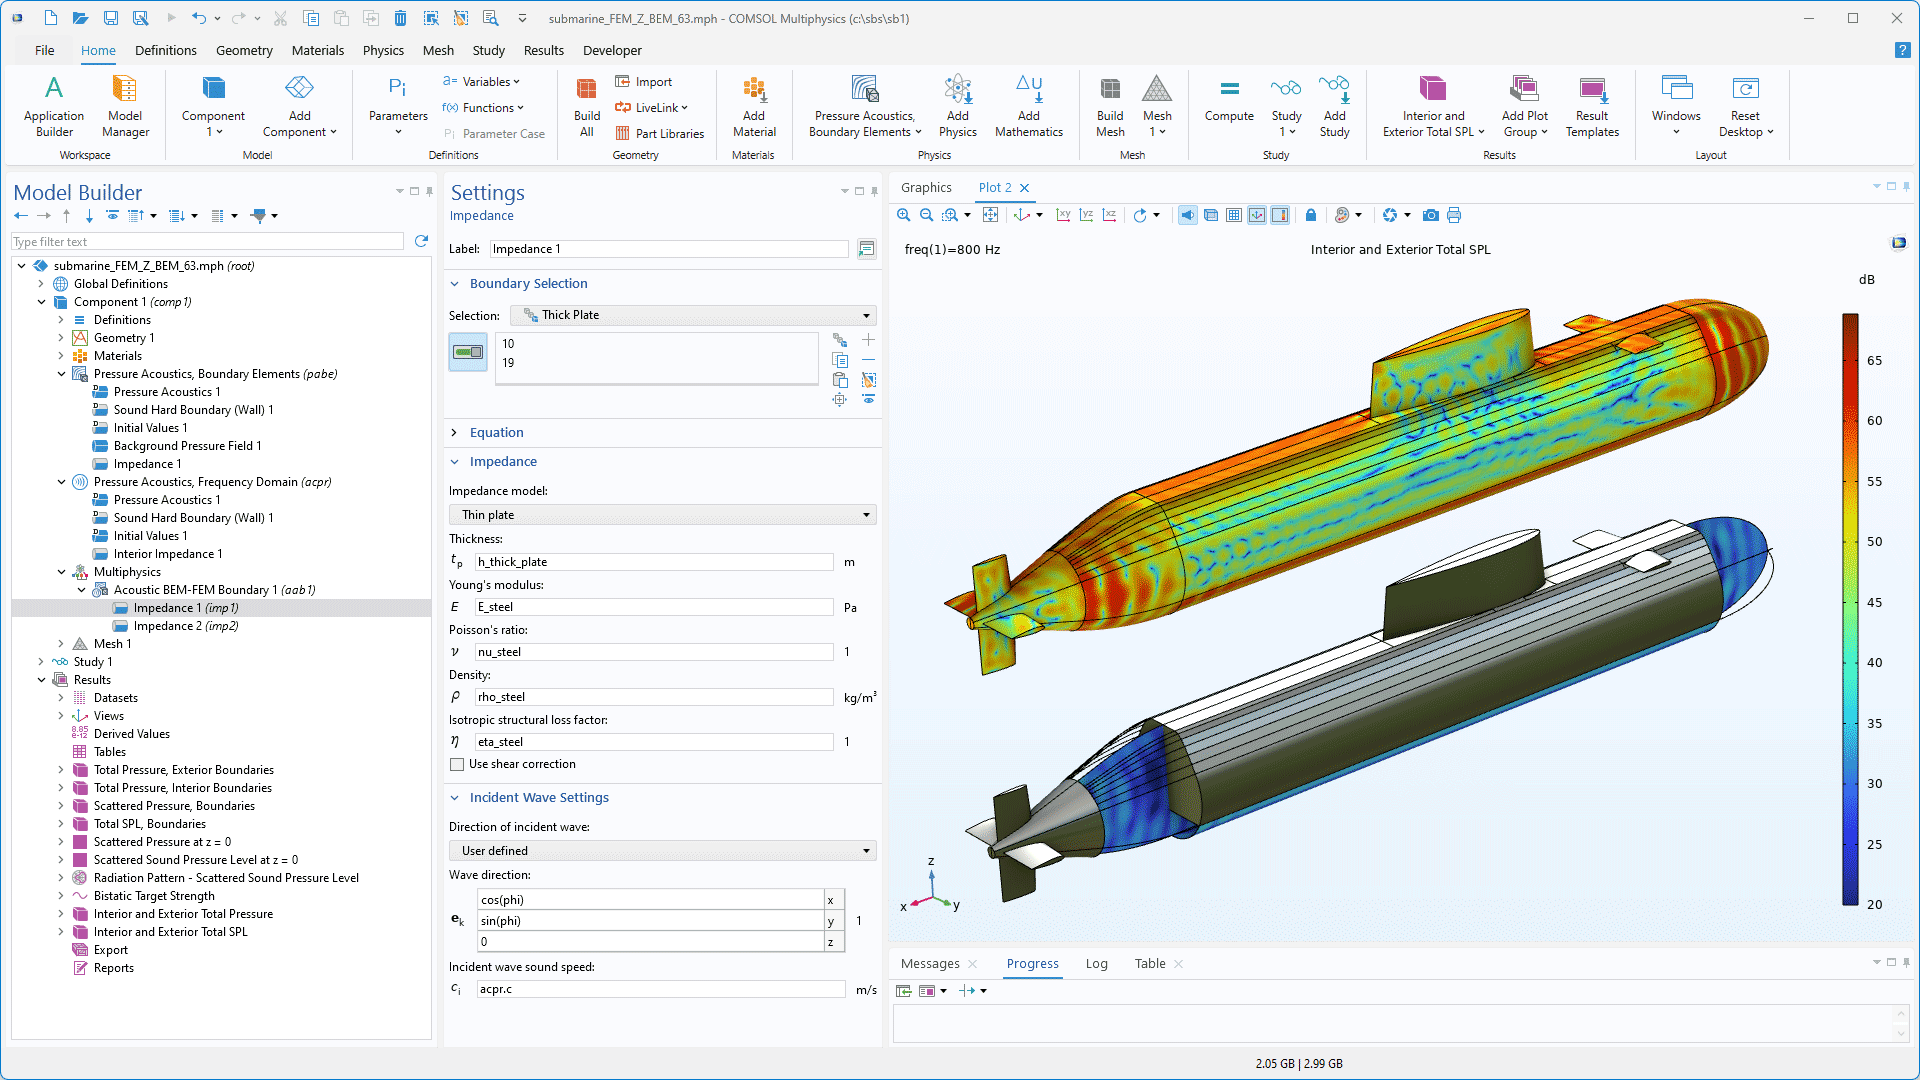Switch to the XZ view
The image size is (1920, 1080).
(x=1109, y=215)
